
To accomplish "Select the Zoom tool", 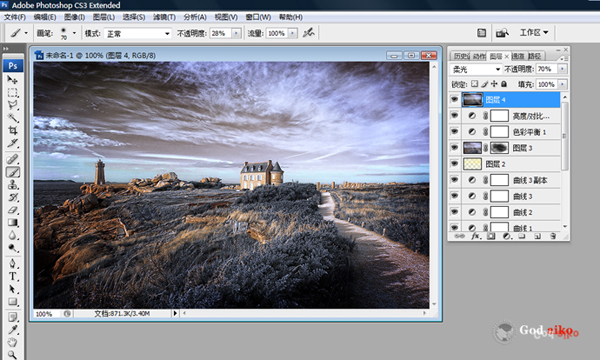I will click(13, 355).
